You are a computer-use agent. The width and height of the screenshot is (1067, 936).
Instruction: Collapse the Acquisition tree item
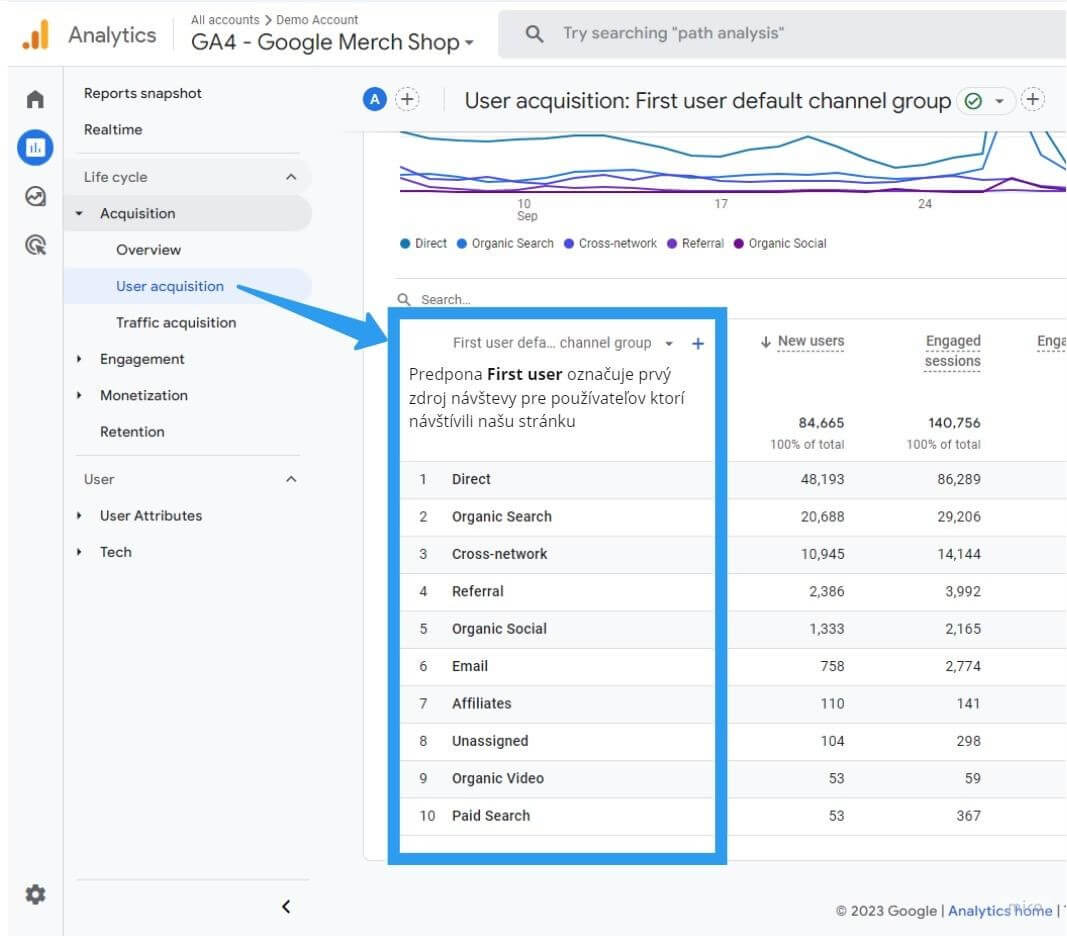79,213
